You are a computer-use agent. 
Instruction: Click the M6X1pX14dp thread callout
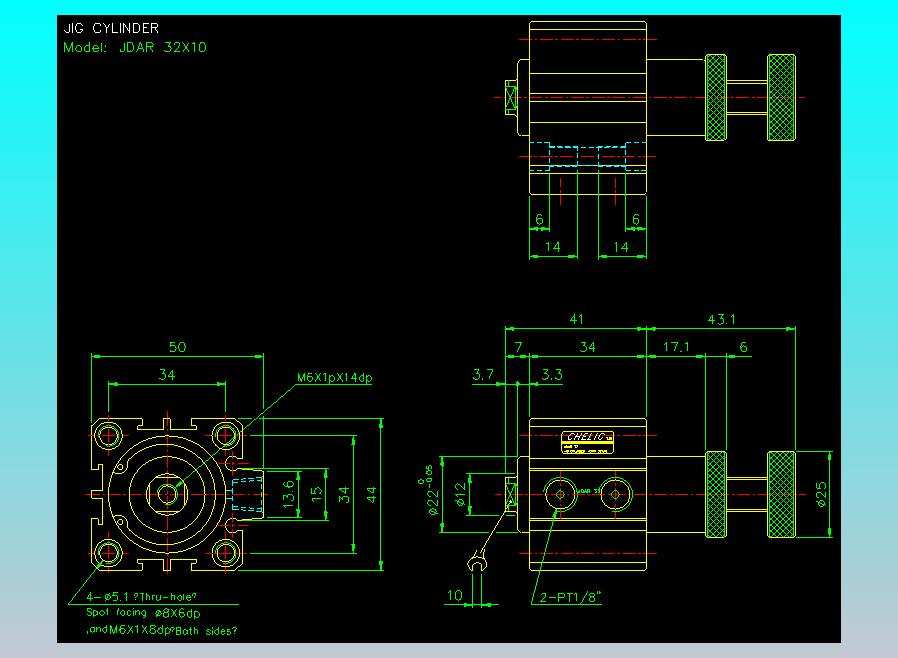334,378
